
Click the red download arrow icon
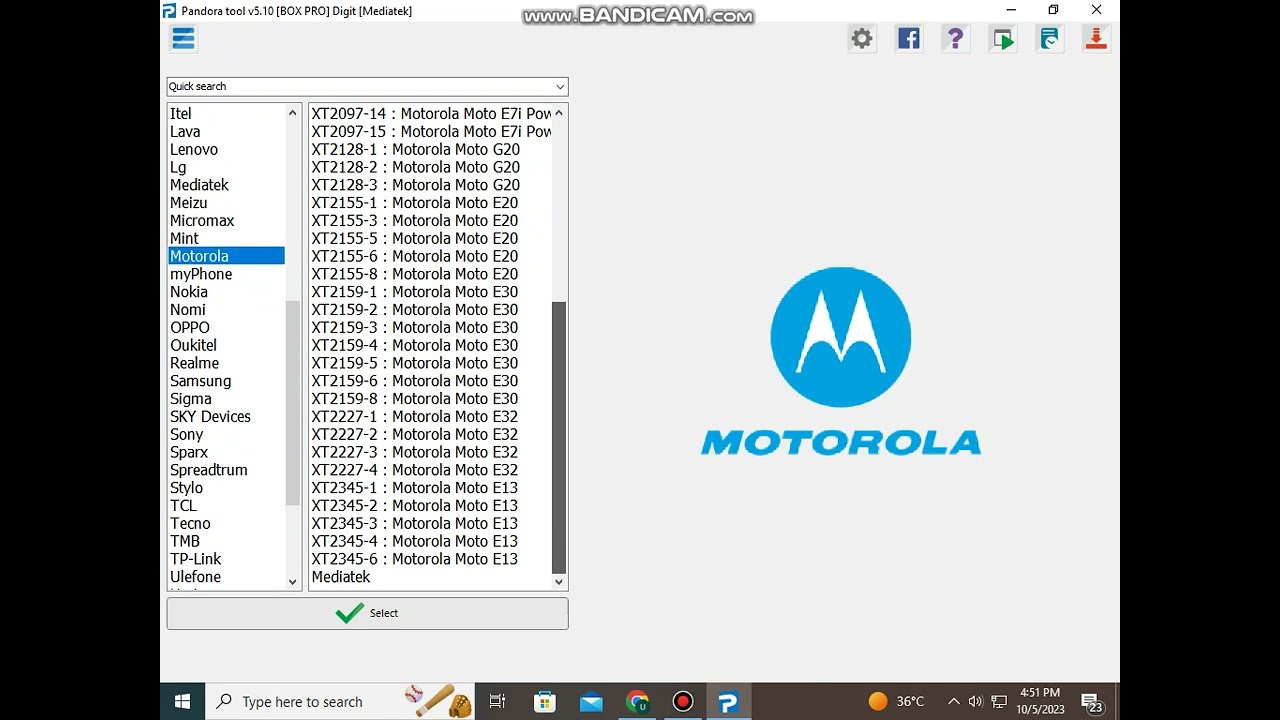click(x=1096, y=39)
